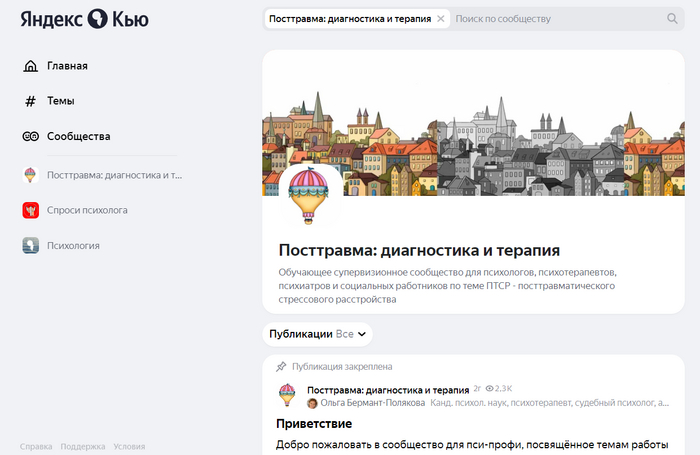Click the Психология community icon
Screen dimensions: 700x455
pyautogui.click(x=30, y=246)
